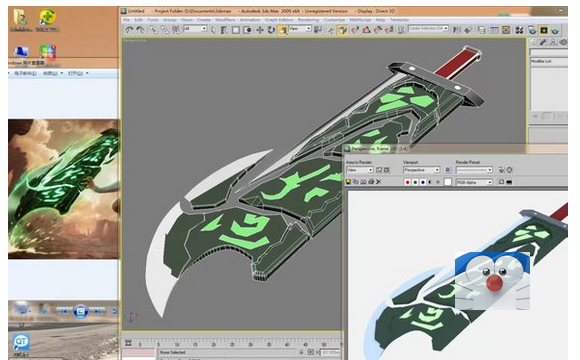580x360 pixels.
Task: Save the rendered image in frame window
Action: click(348, 182)
